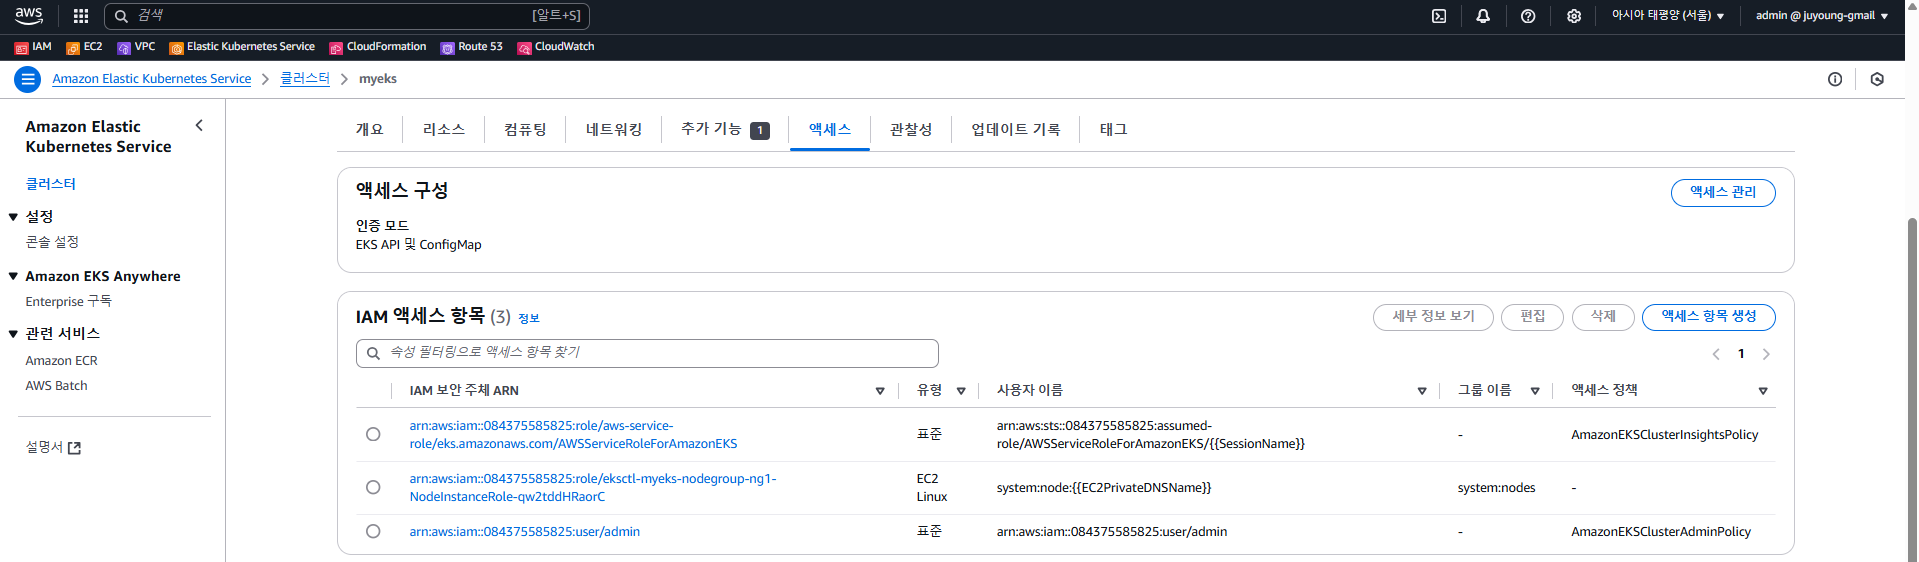Collapse the 관련 서비스 section
Viewport: 1919px width, 562px height.
pyautogui.click(x=13, y=334)
